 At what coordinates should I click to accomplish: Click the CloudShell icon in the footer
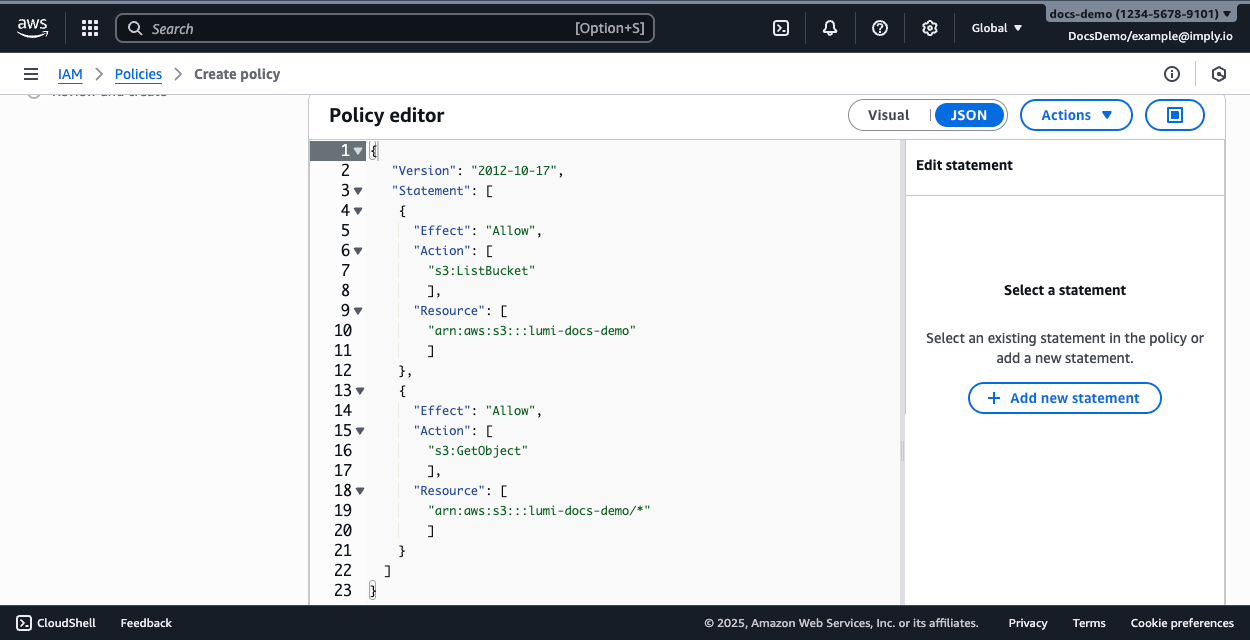tap(24, 623)
